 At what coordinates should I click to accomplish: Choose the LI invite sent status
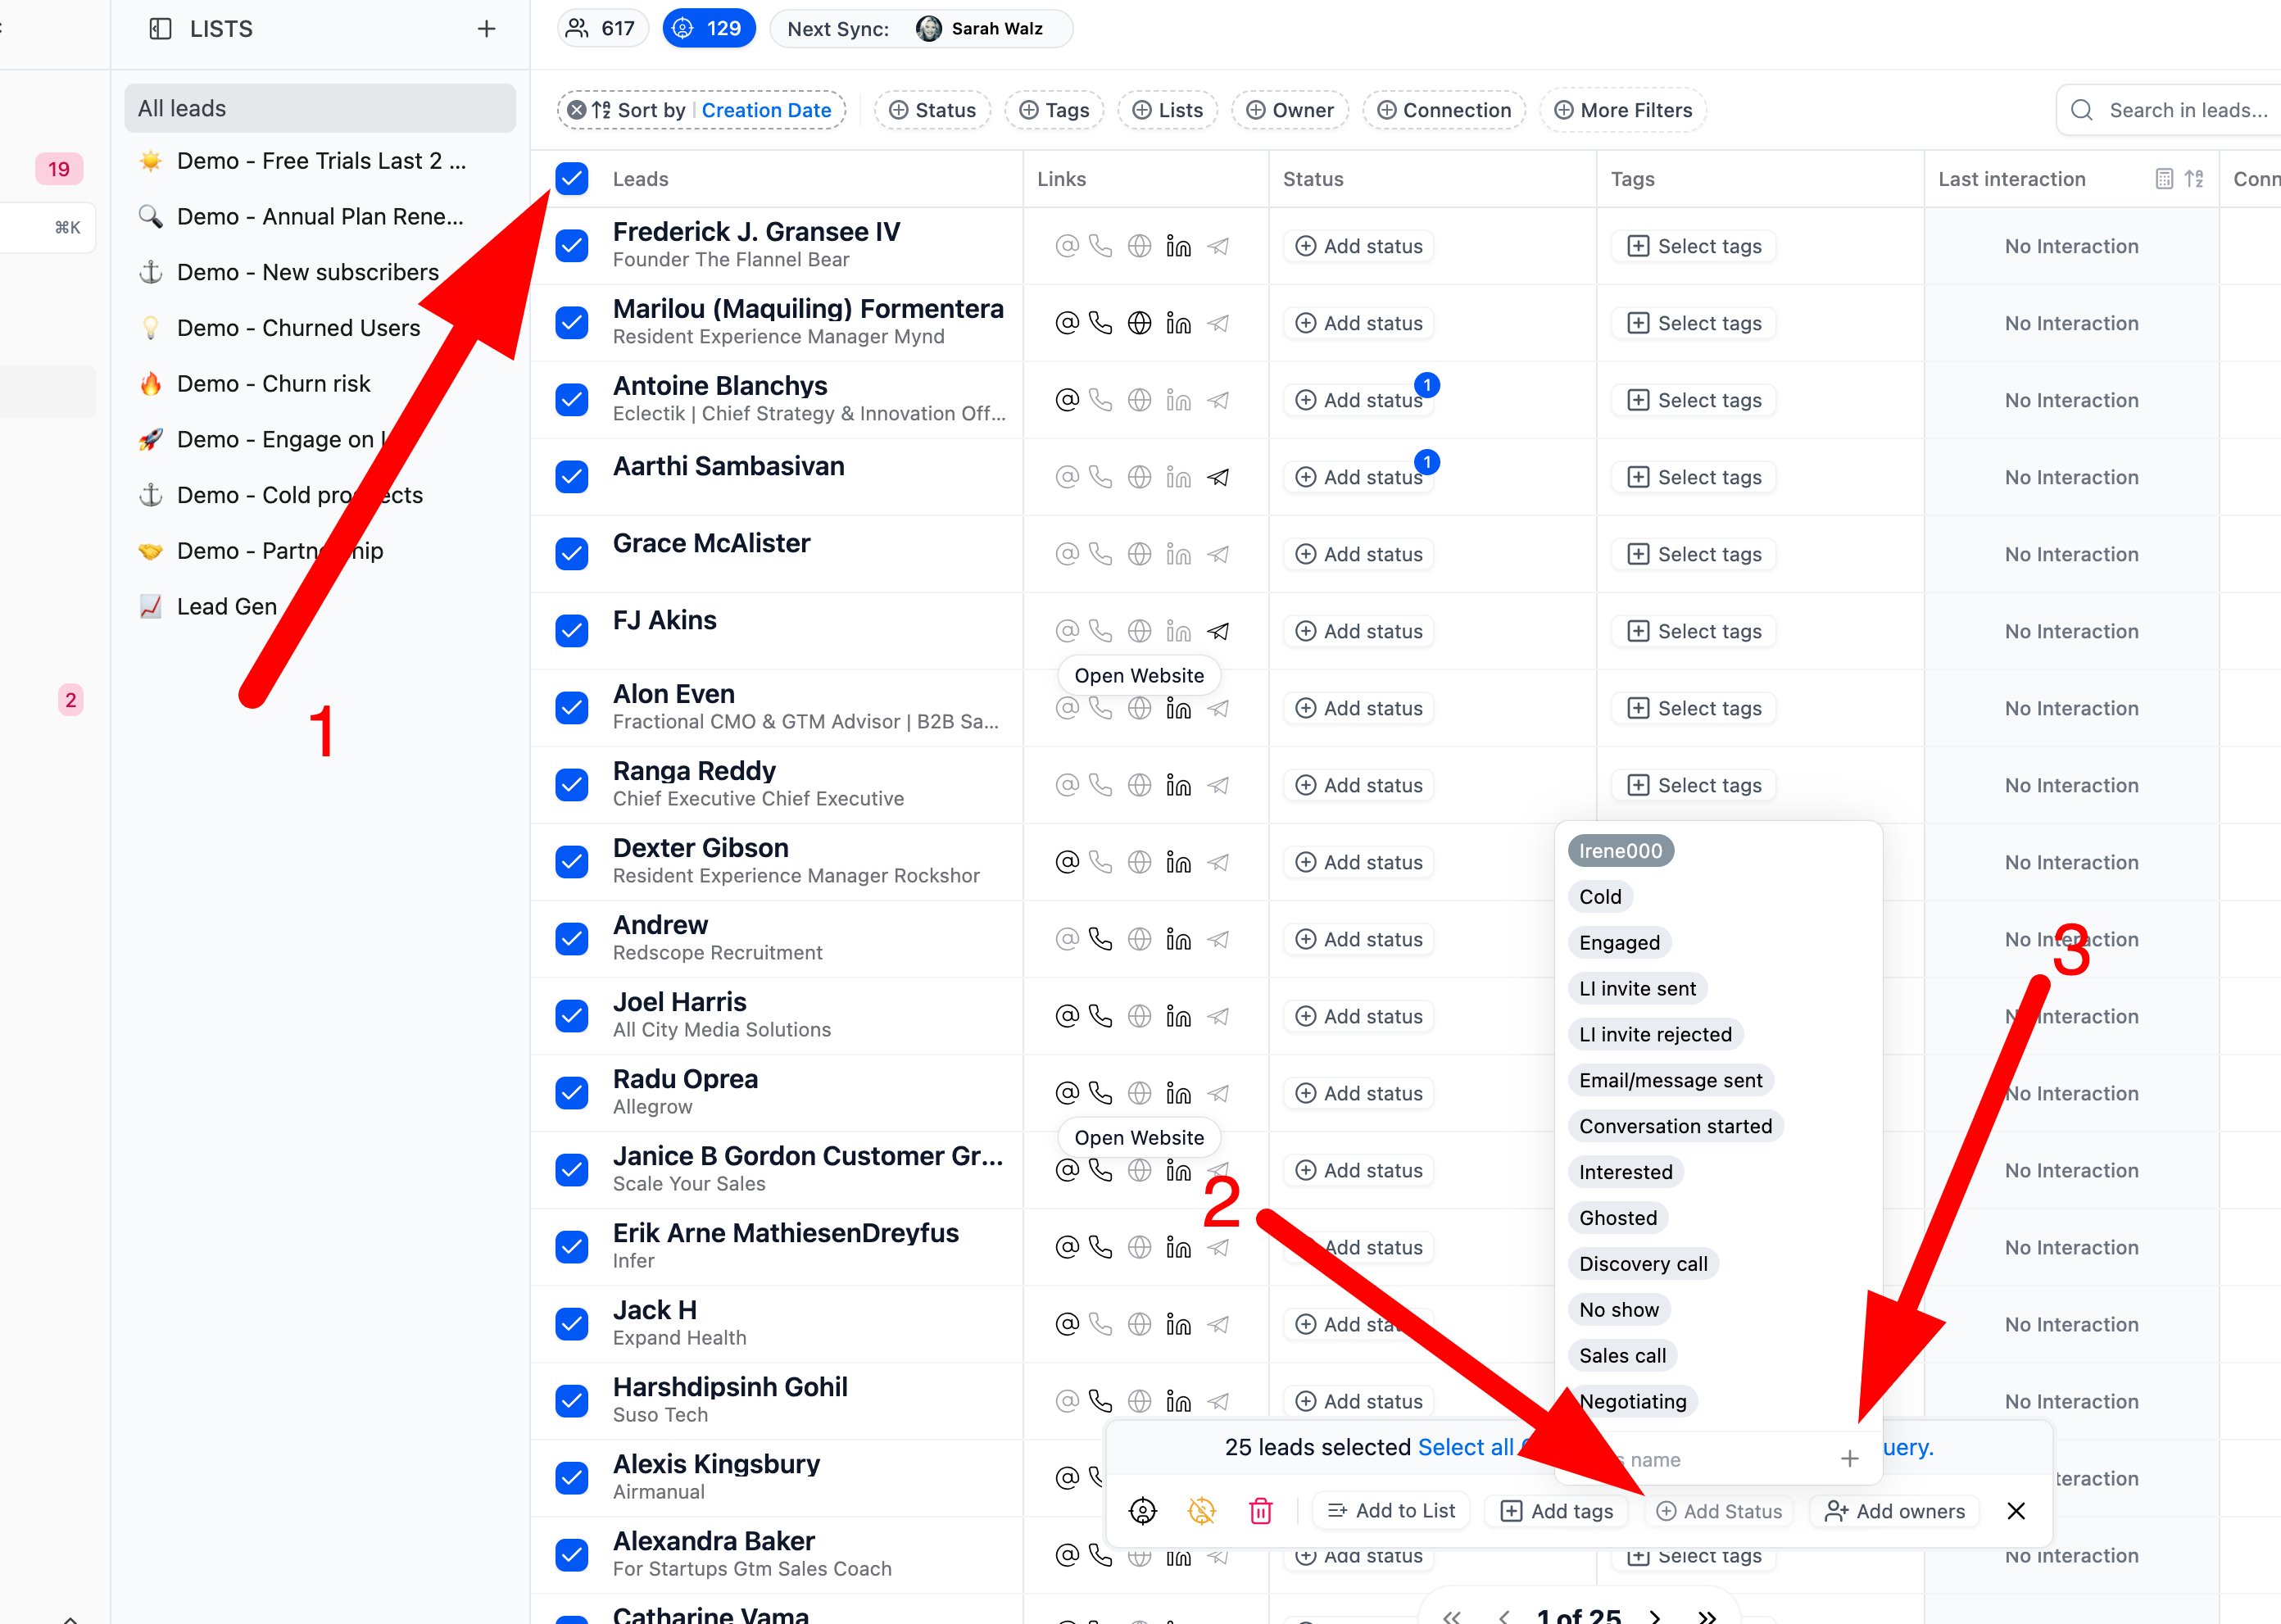pos(1637,989)
